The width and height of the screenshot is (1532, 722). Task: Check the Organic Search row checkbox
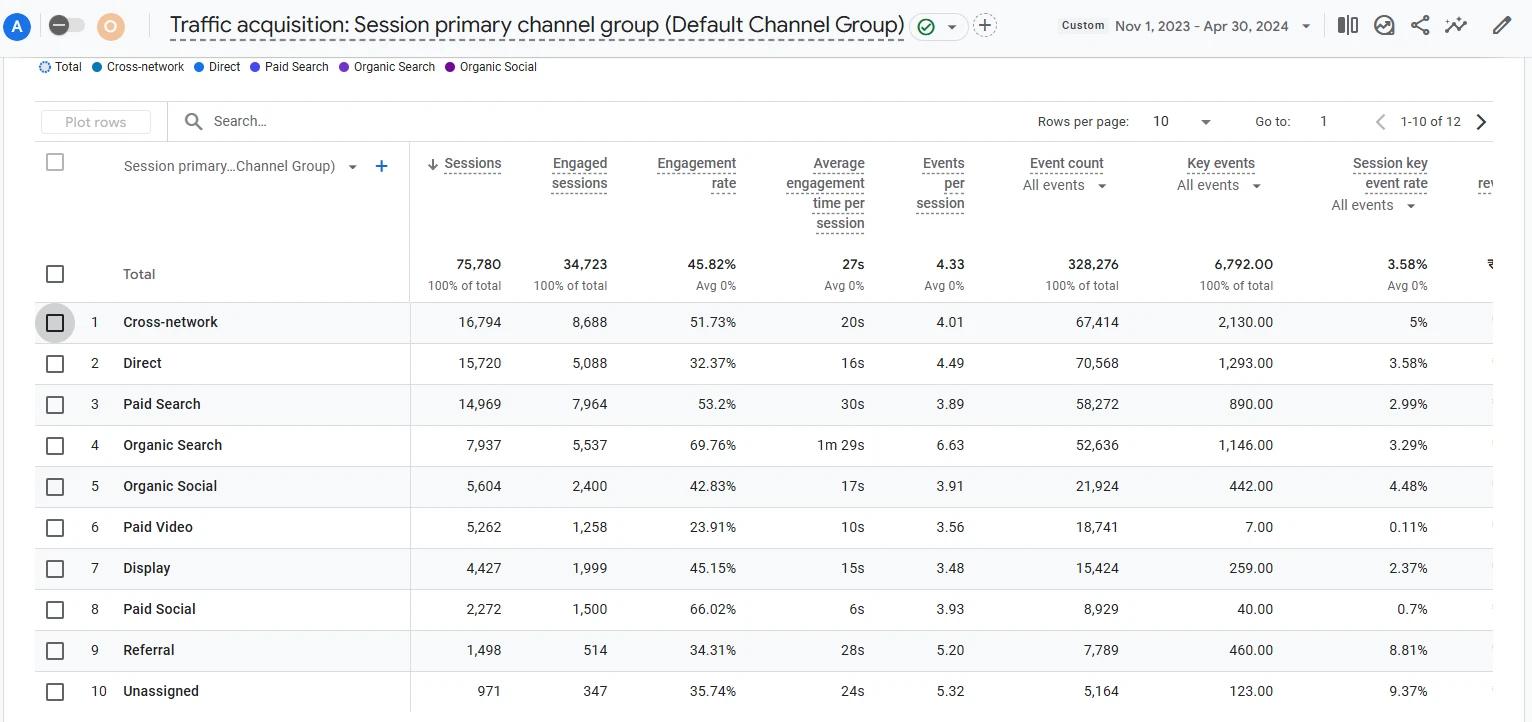tap(55, 446)
